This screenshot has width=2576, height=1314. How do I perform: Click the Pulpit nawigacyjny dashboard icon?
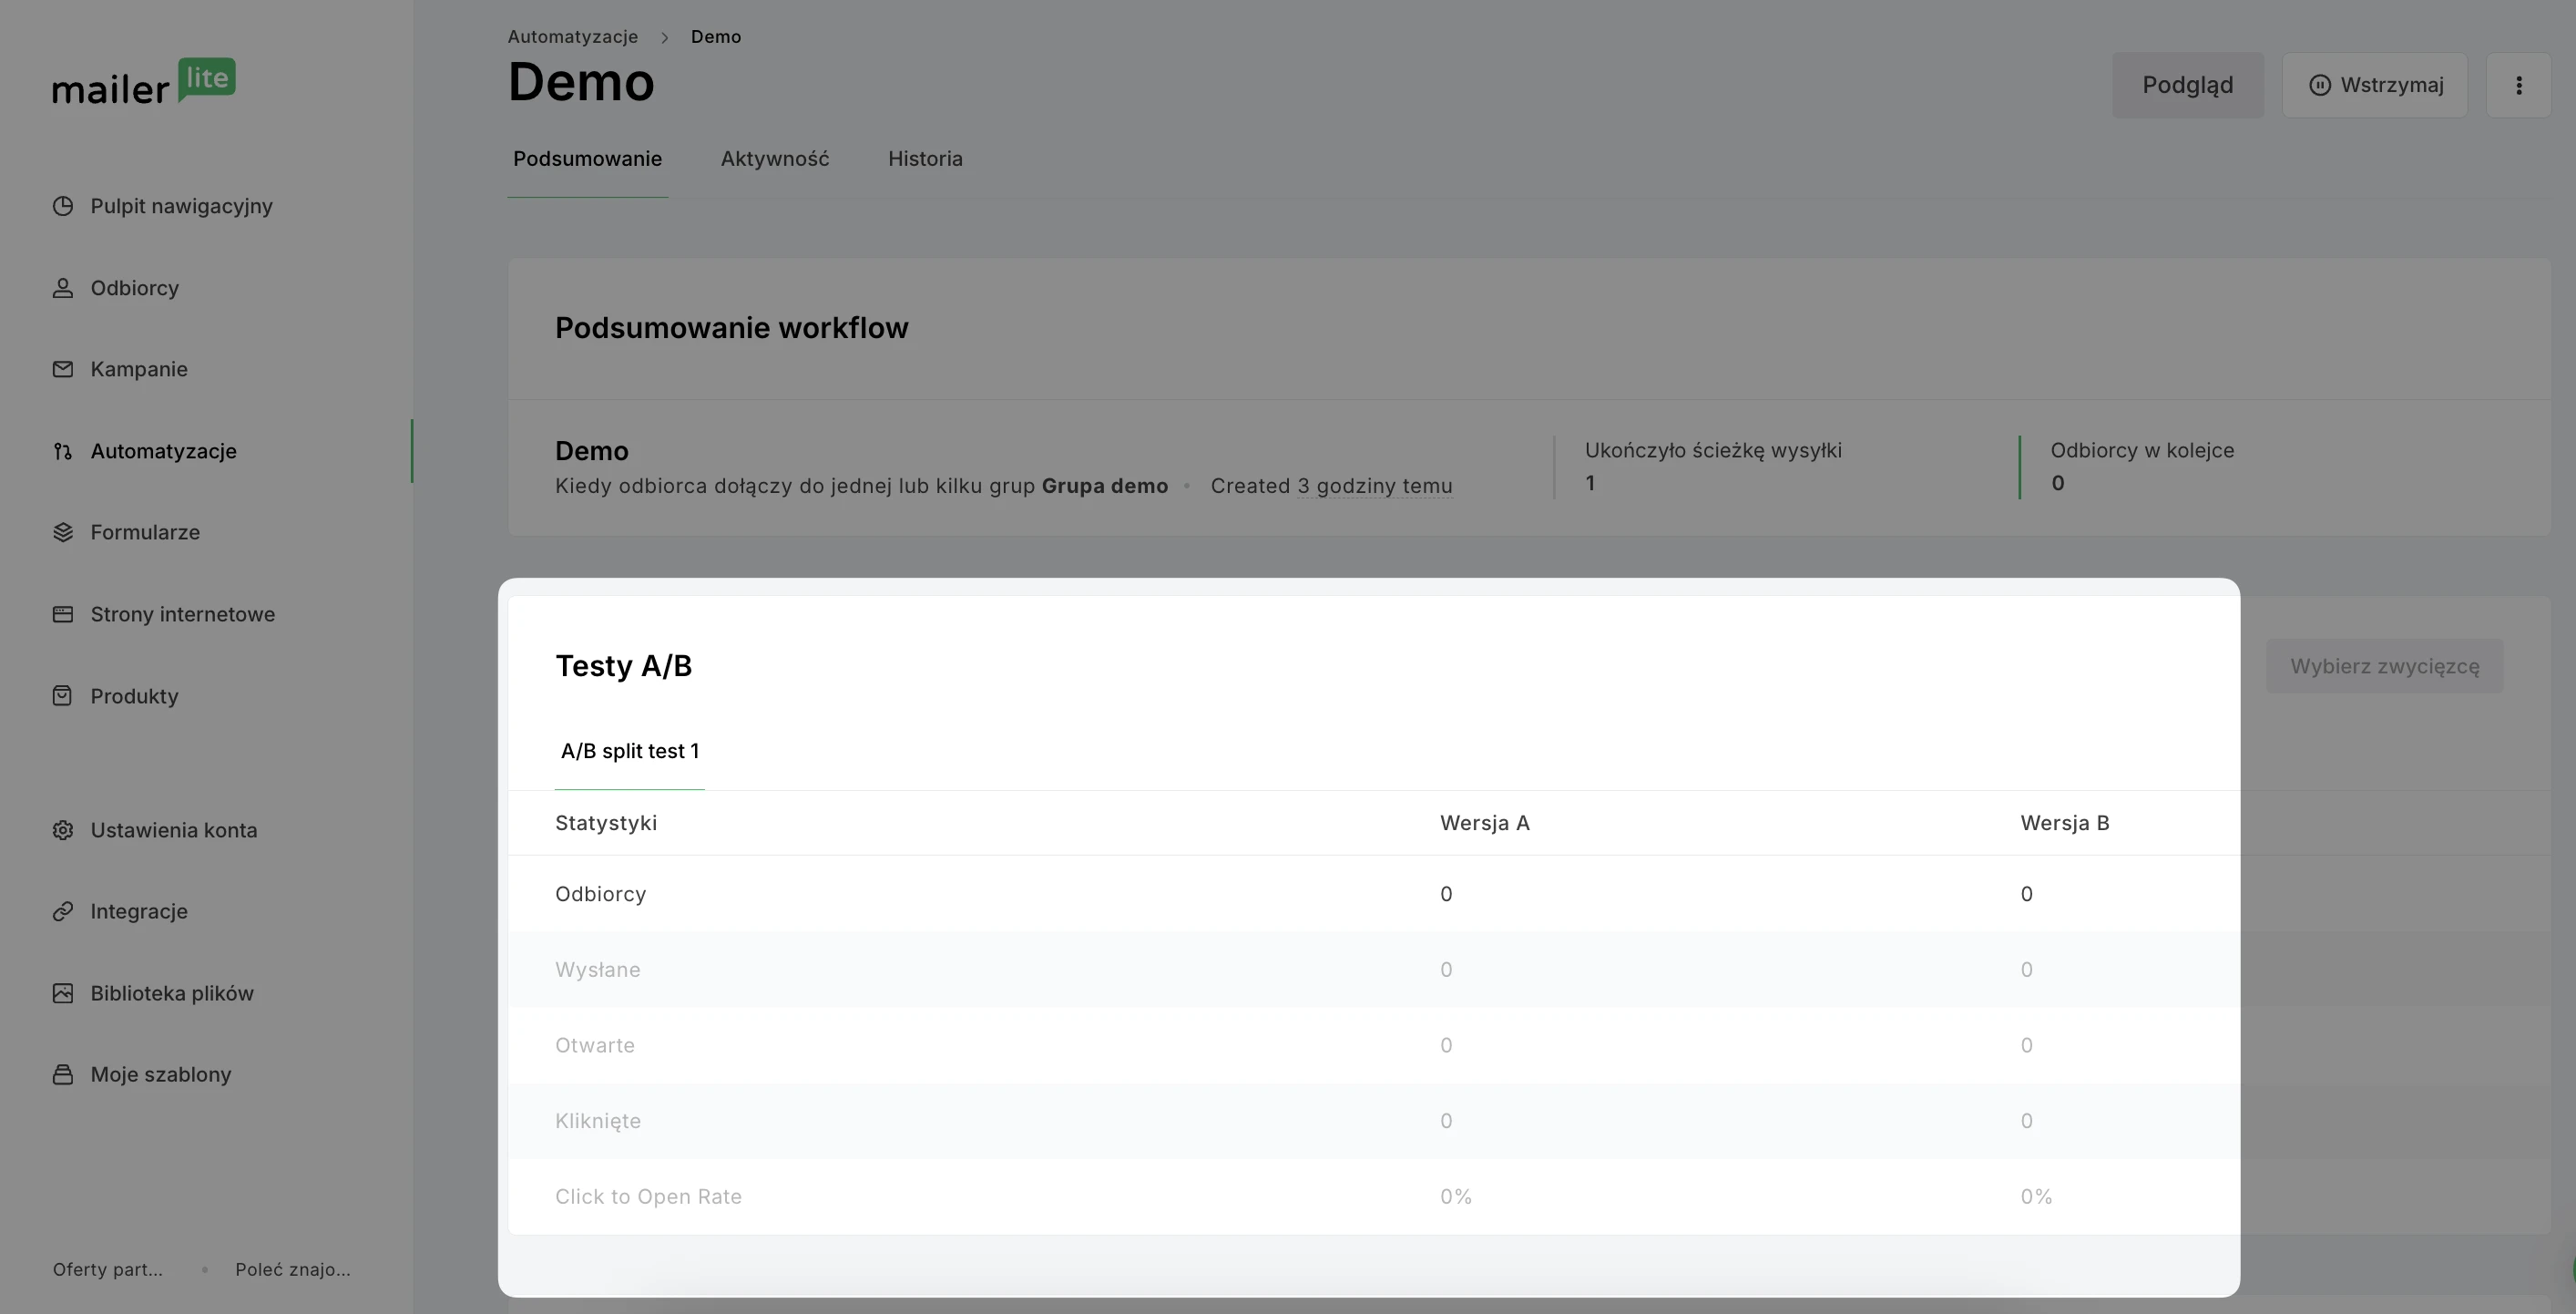[63, 206]
